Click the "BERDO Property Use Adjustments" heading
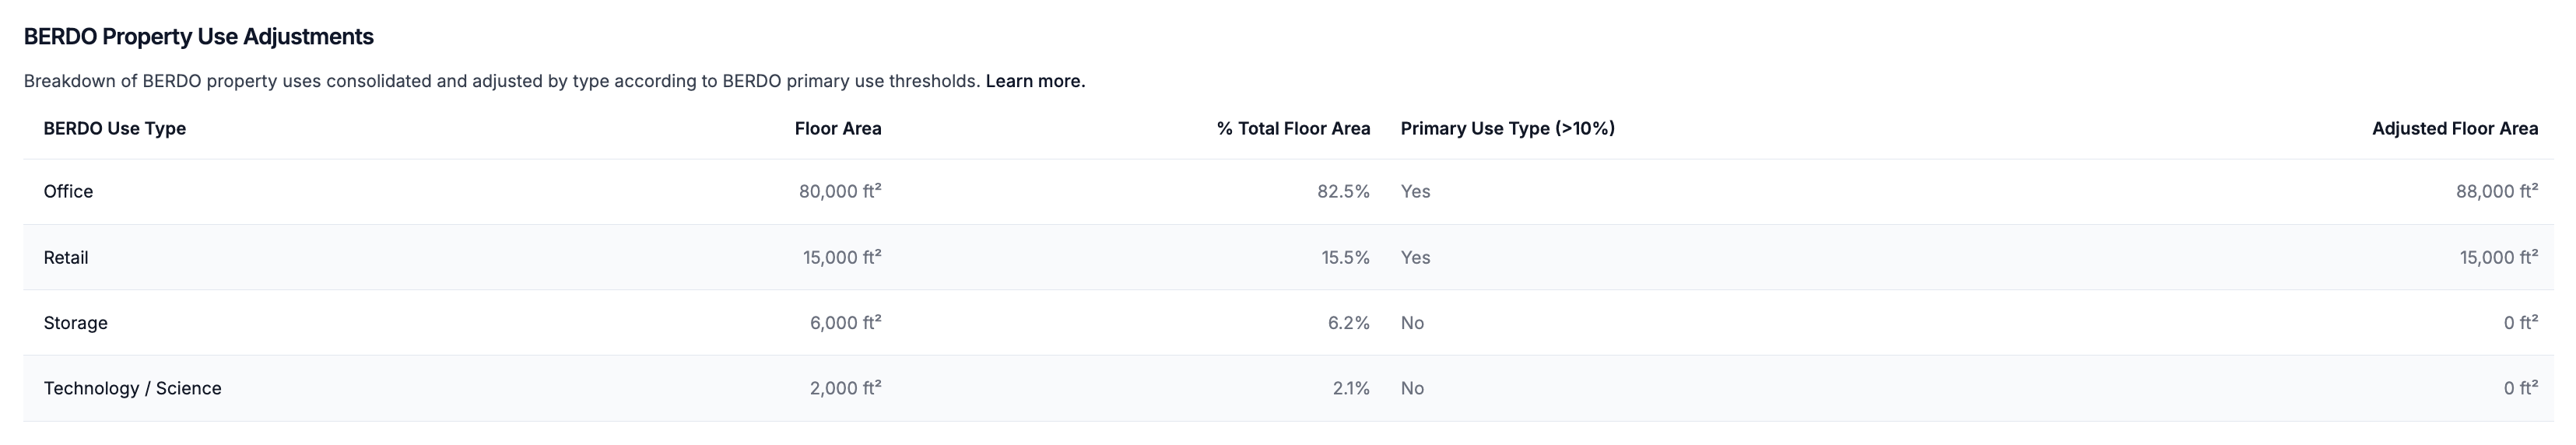This screenshot has width=2576, height=445. click(x=198, y=37)
